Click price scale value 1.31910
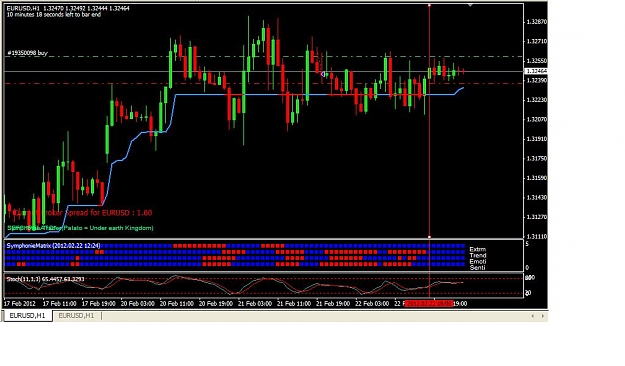 click(537, 139)
